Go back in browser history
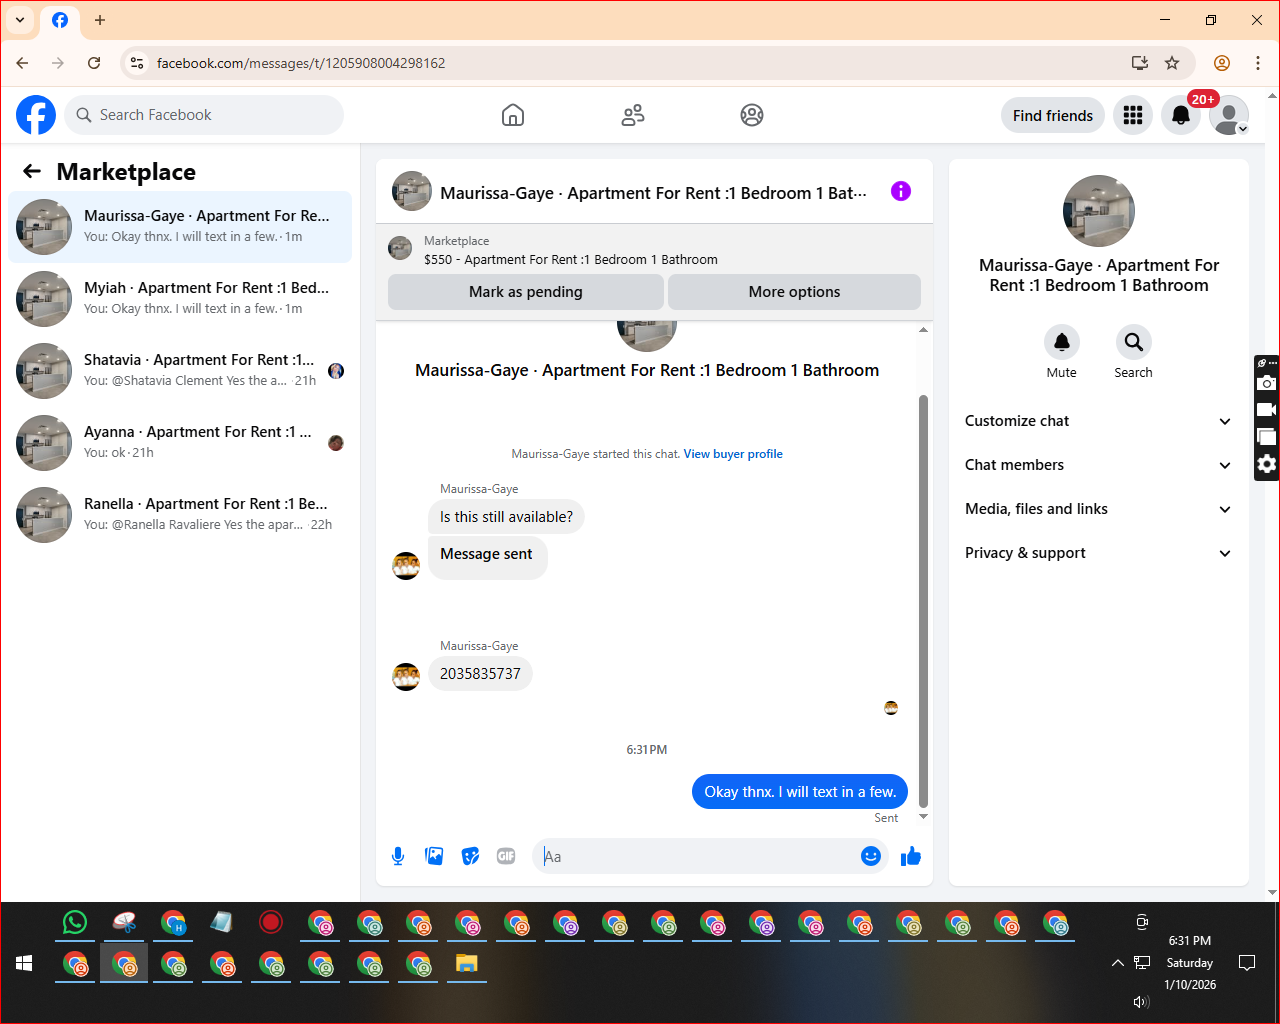This screenshot has width=1280, height=1024. click(x=22, y=63)
